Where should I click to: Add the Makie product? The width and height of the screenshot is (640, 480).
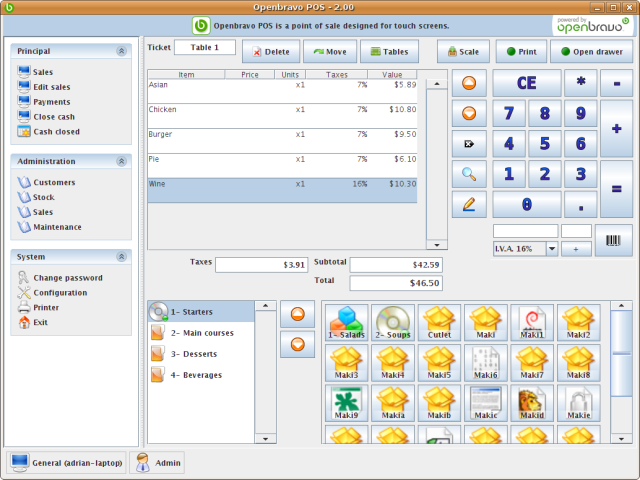[x=579, y=403]
